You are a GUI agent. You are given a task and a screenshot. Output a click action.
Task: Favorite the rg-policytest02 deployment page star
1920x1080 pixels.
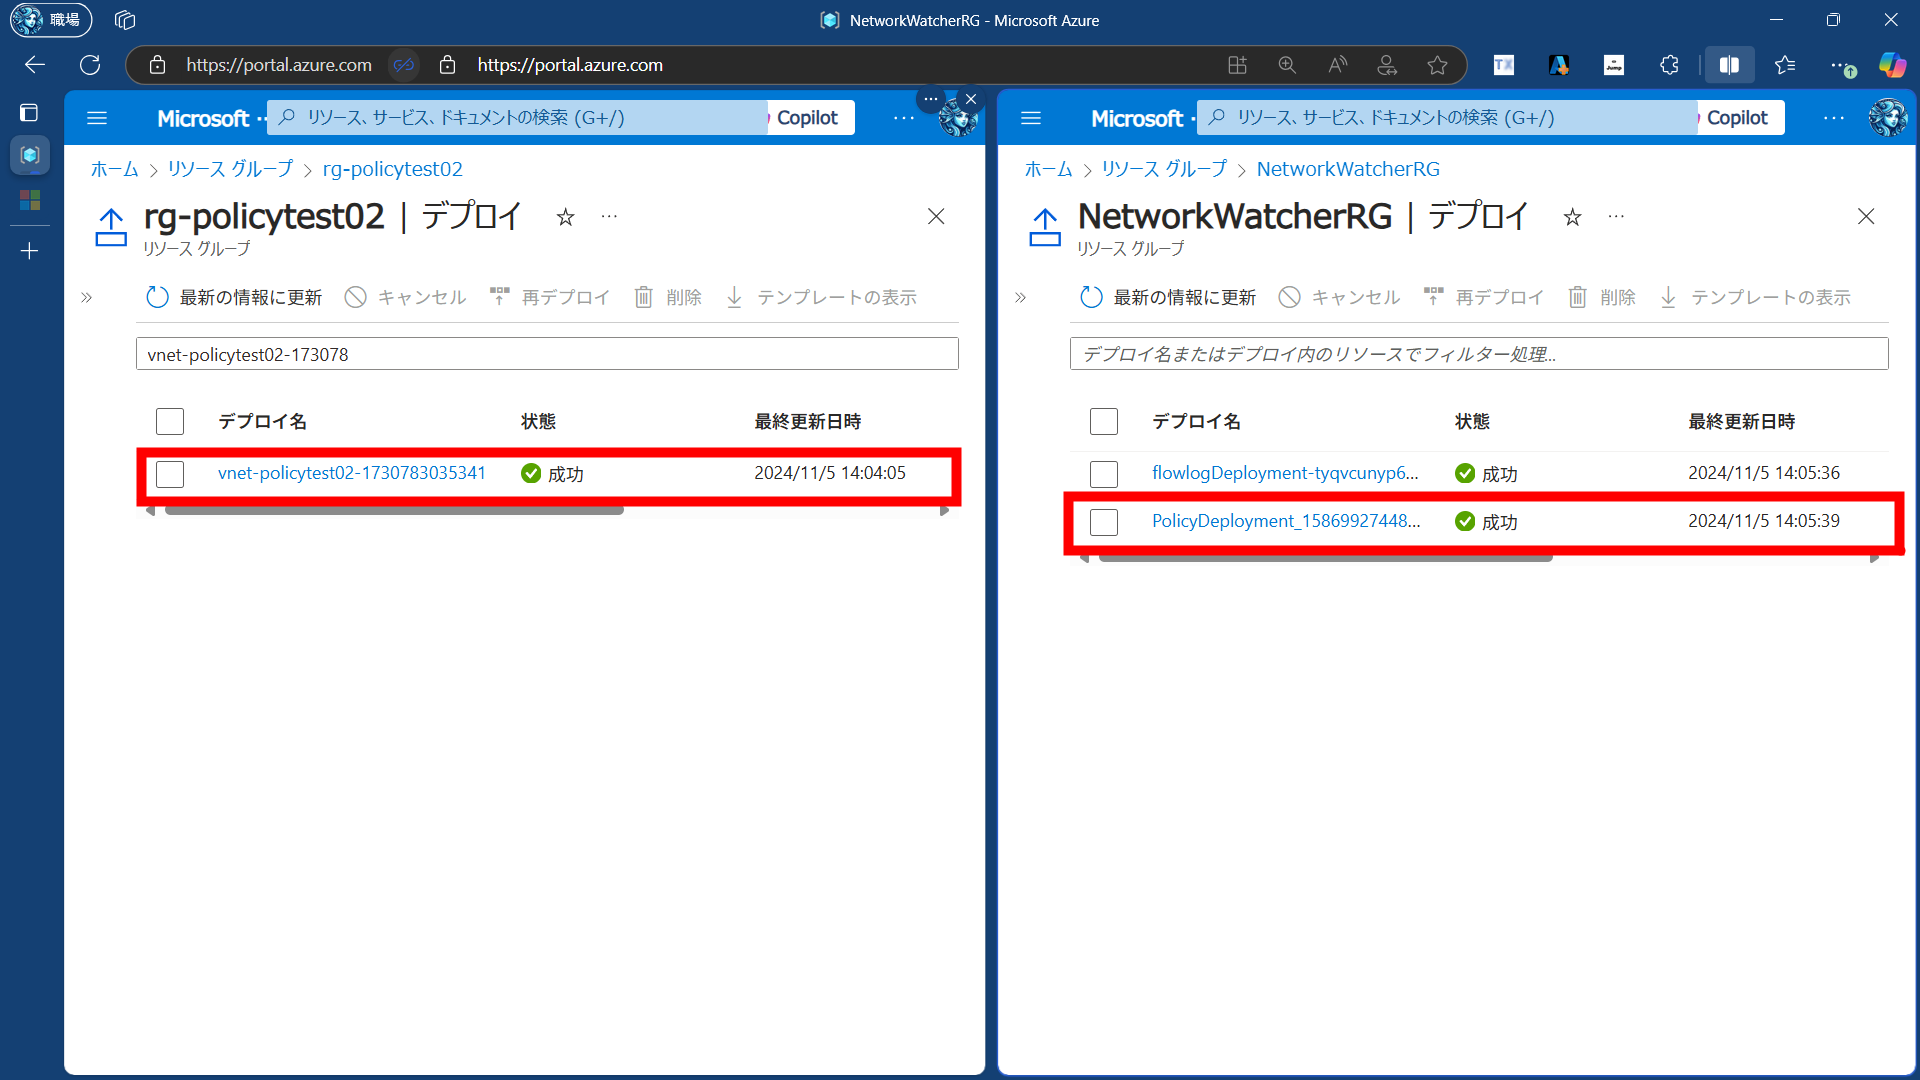[x=565, y=217]
